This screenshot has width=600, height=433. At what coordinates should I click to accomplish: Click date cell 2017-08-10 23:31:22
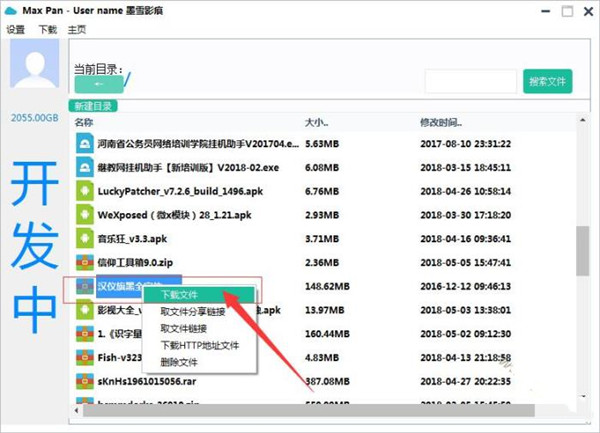pos(466,144)
